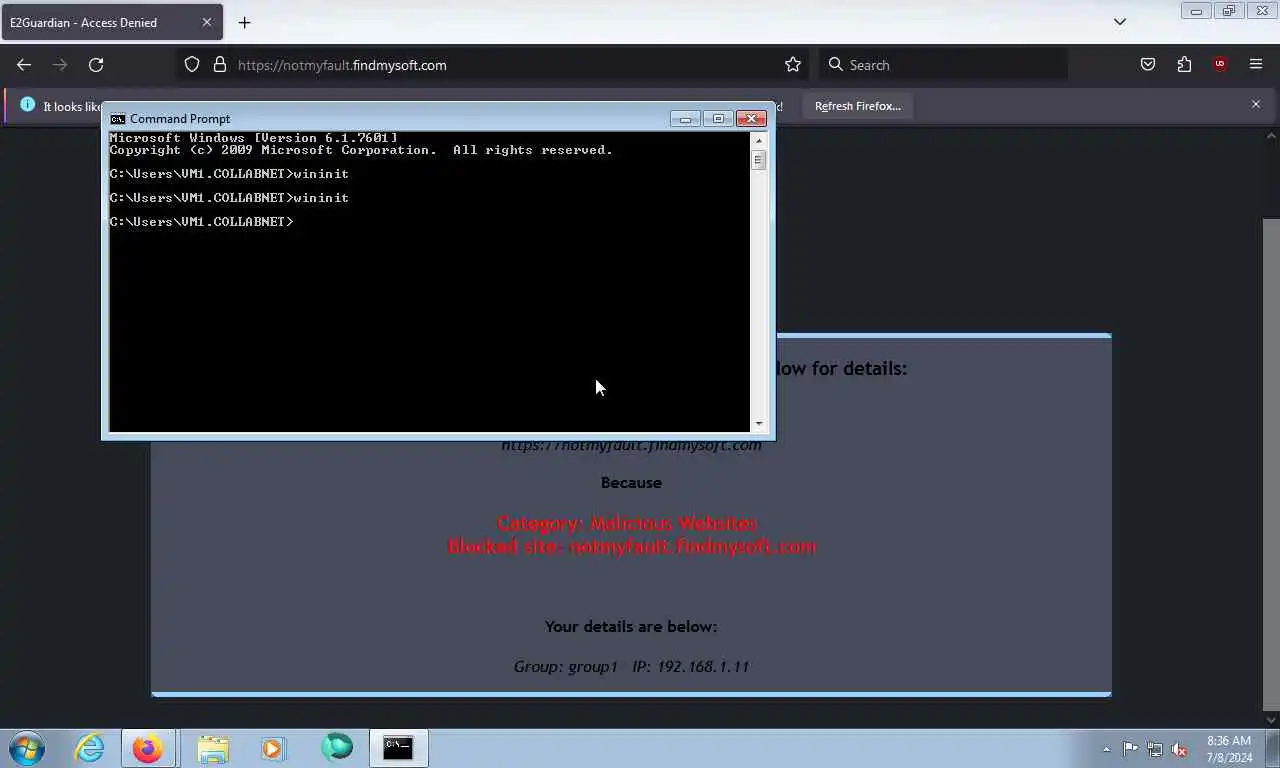Select the E2Guardian - Access Denied tab
1280x768 pixels.
(110, 22)
